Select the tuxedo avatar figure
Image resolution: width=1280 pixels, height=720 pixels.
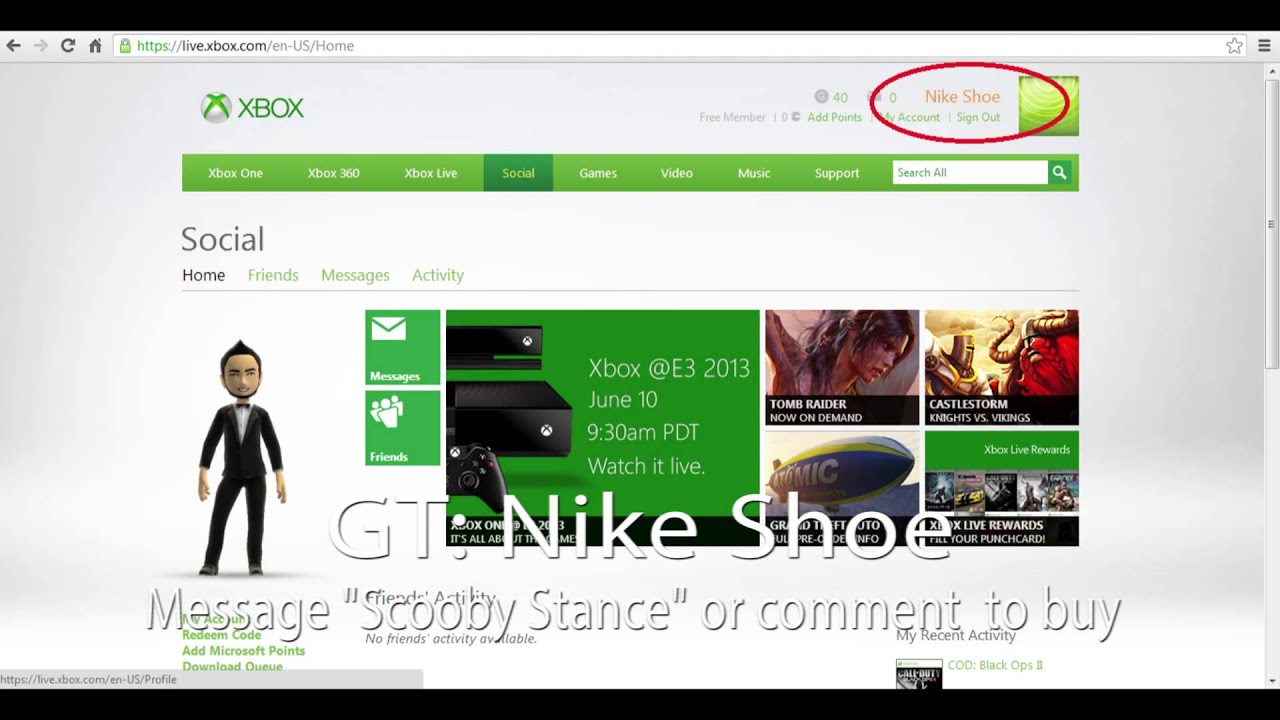[241, 458]
